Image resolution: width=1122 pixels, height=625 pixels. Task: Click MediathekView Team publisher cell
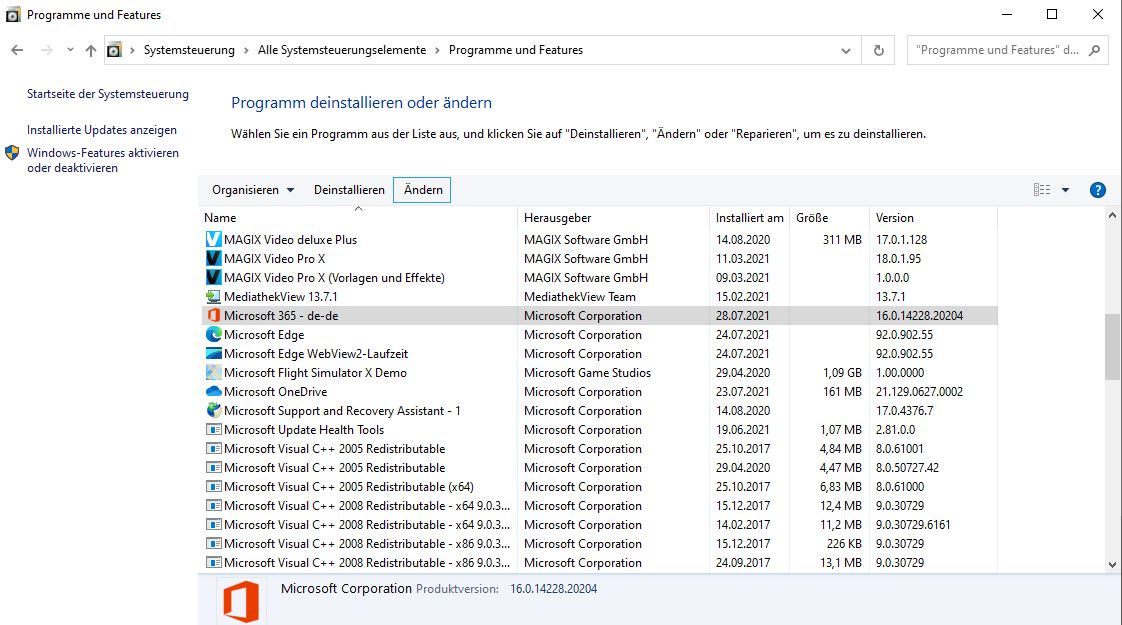click(x=580, y=296)
